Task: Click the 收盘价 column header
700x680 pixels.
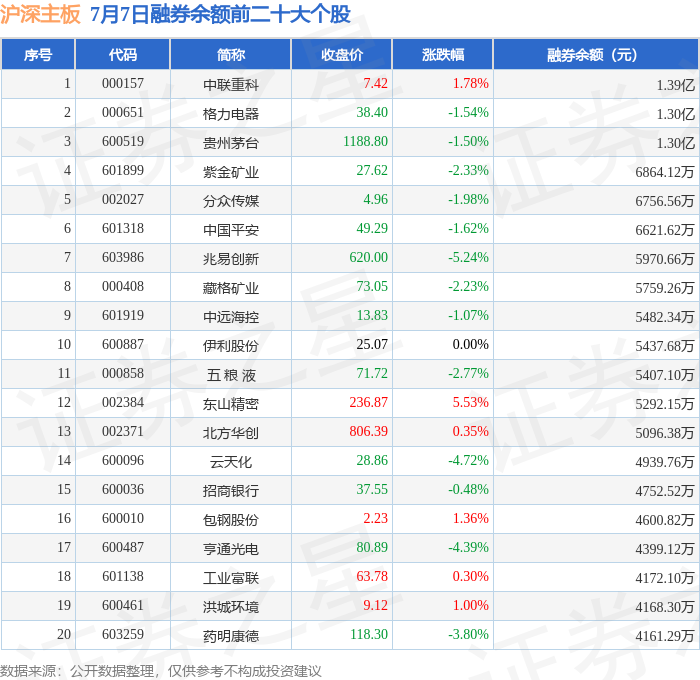Action: tap(342, 54)
